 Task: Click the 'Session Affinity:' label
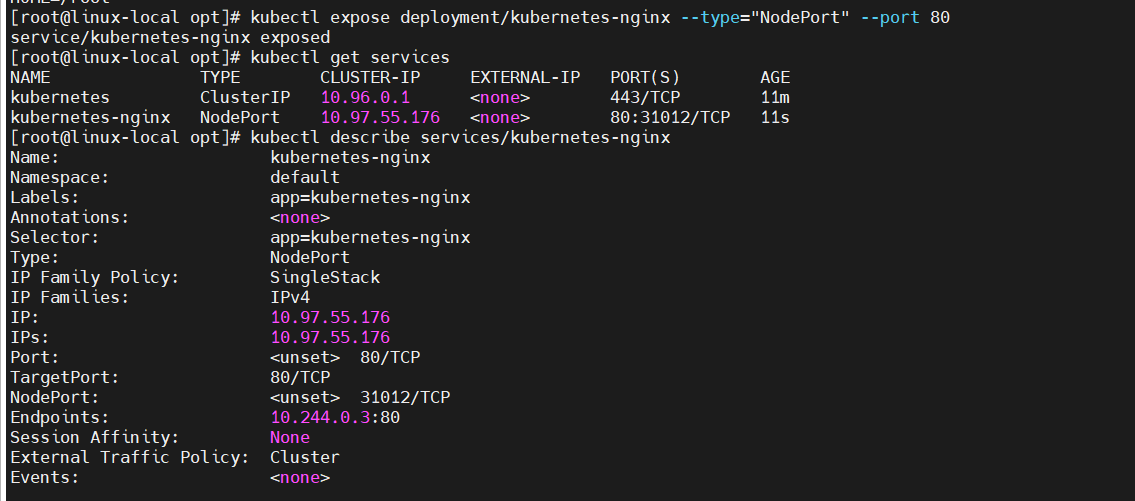tap(94, 437)
